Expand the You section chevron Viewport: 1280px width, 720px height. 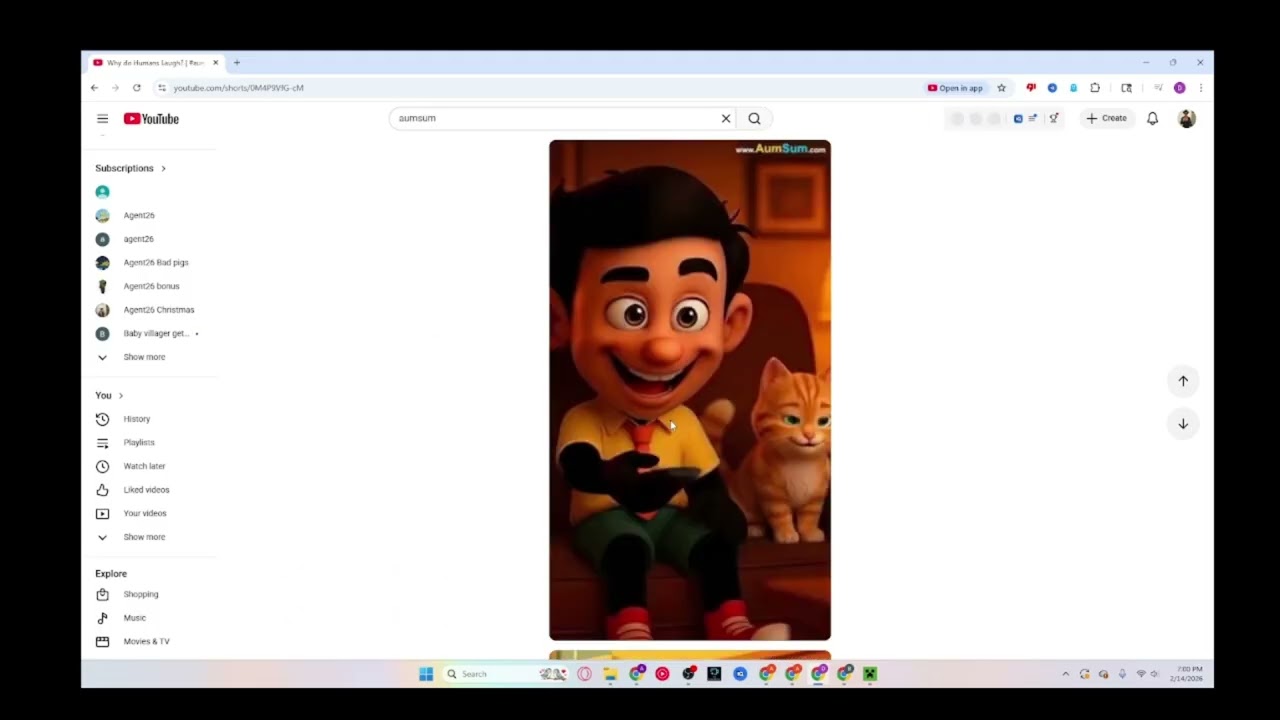[x=121, y=395]
